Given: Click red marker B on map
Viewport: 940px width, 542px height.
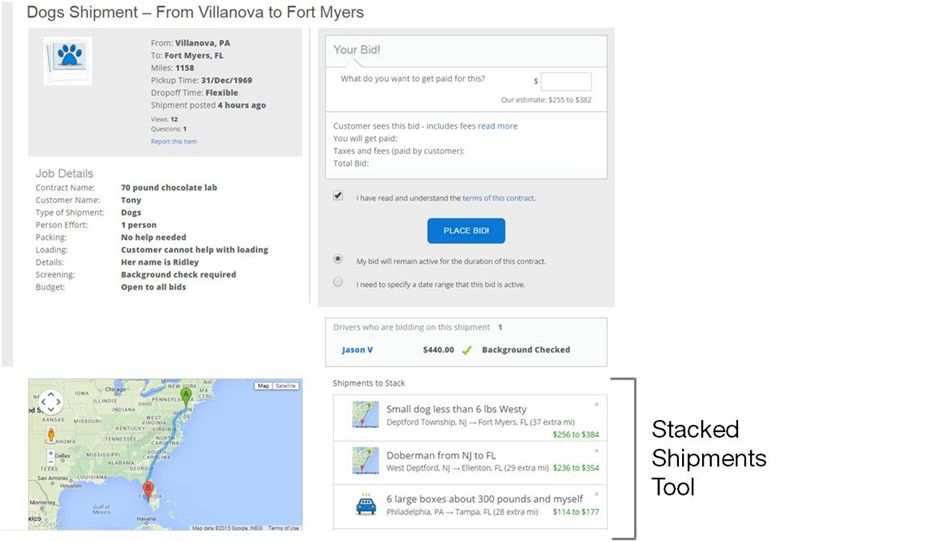Looking at the screenshot, I should point(149,488).
